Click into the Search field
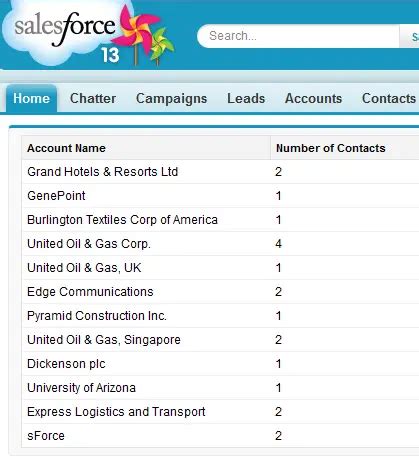Image resolution: width=419 pixels, height=461 pixels. (x=298, y=36)
